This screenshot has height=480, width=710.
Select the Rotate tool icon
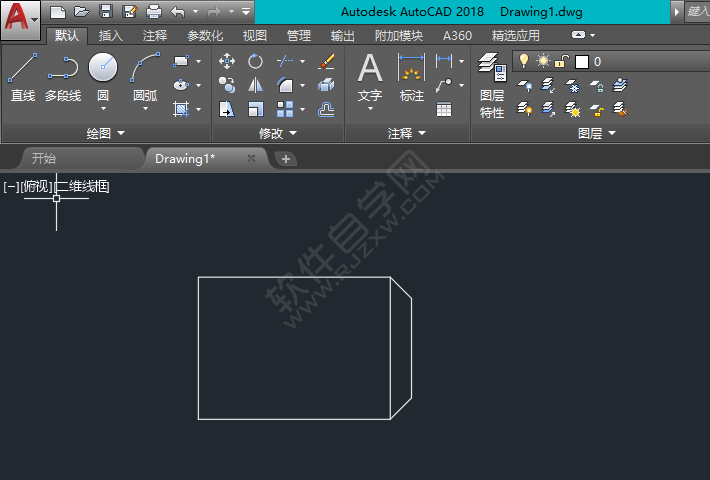click(x=255, y=61)
